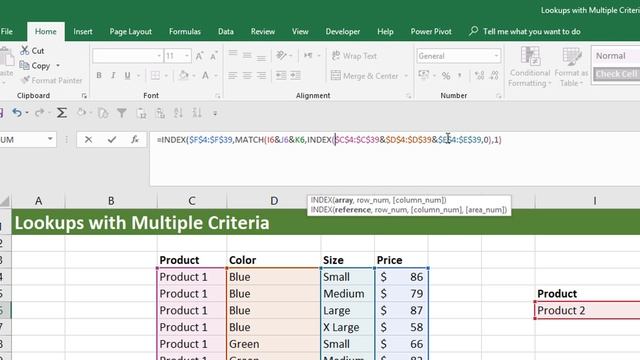640x360 pixels.
Task: Click the Fill Color bucket icon
Action: coord(184,76)
